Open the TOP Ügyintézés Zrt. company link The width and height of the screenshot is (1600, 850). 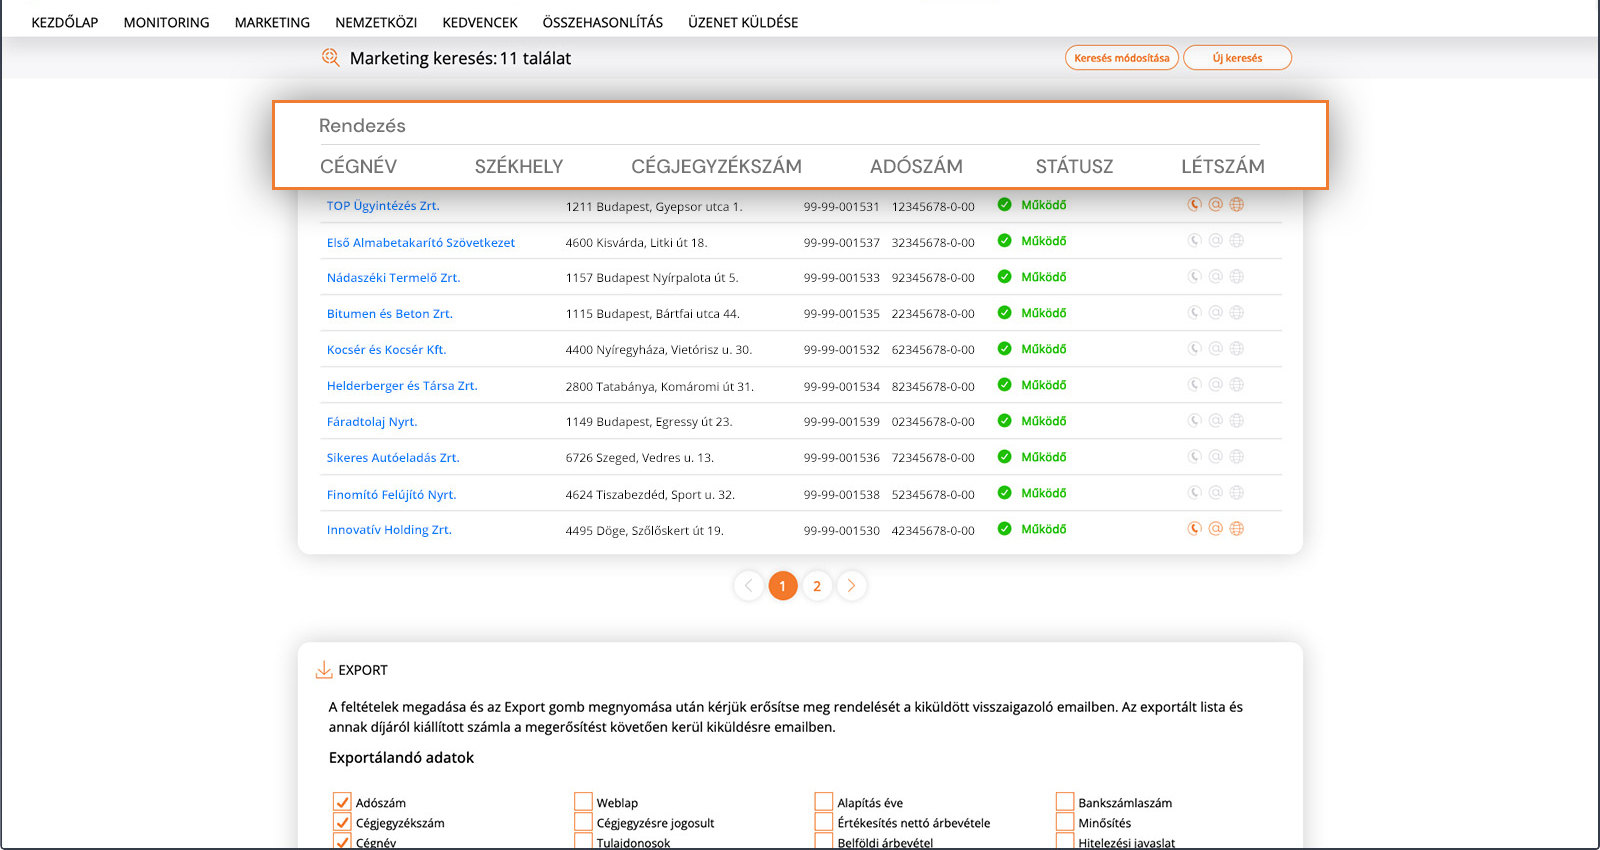tap(383, 206)
